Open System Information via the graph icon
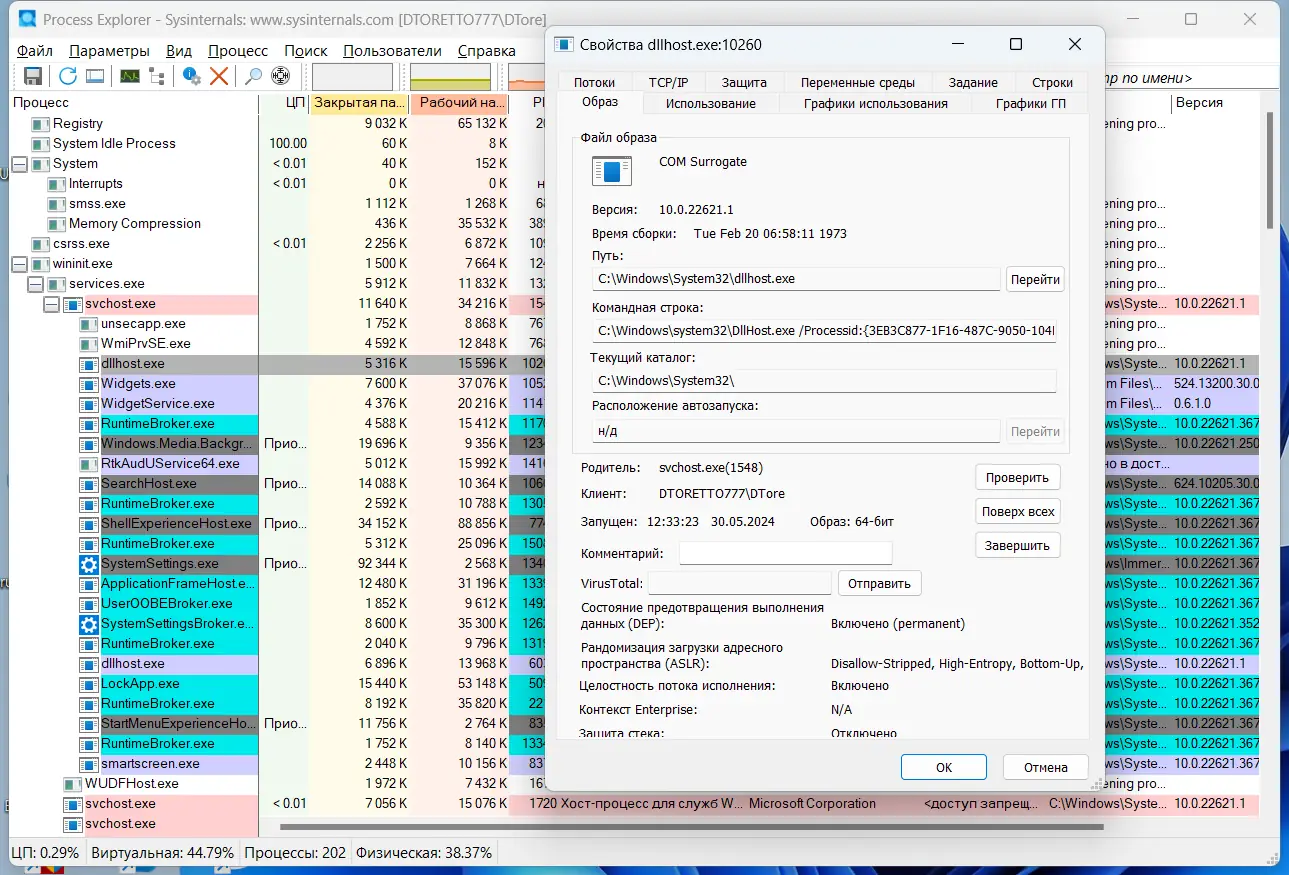This screenshot has width=1289, height=875. pyautogui.click(x=130, y=76)
